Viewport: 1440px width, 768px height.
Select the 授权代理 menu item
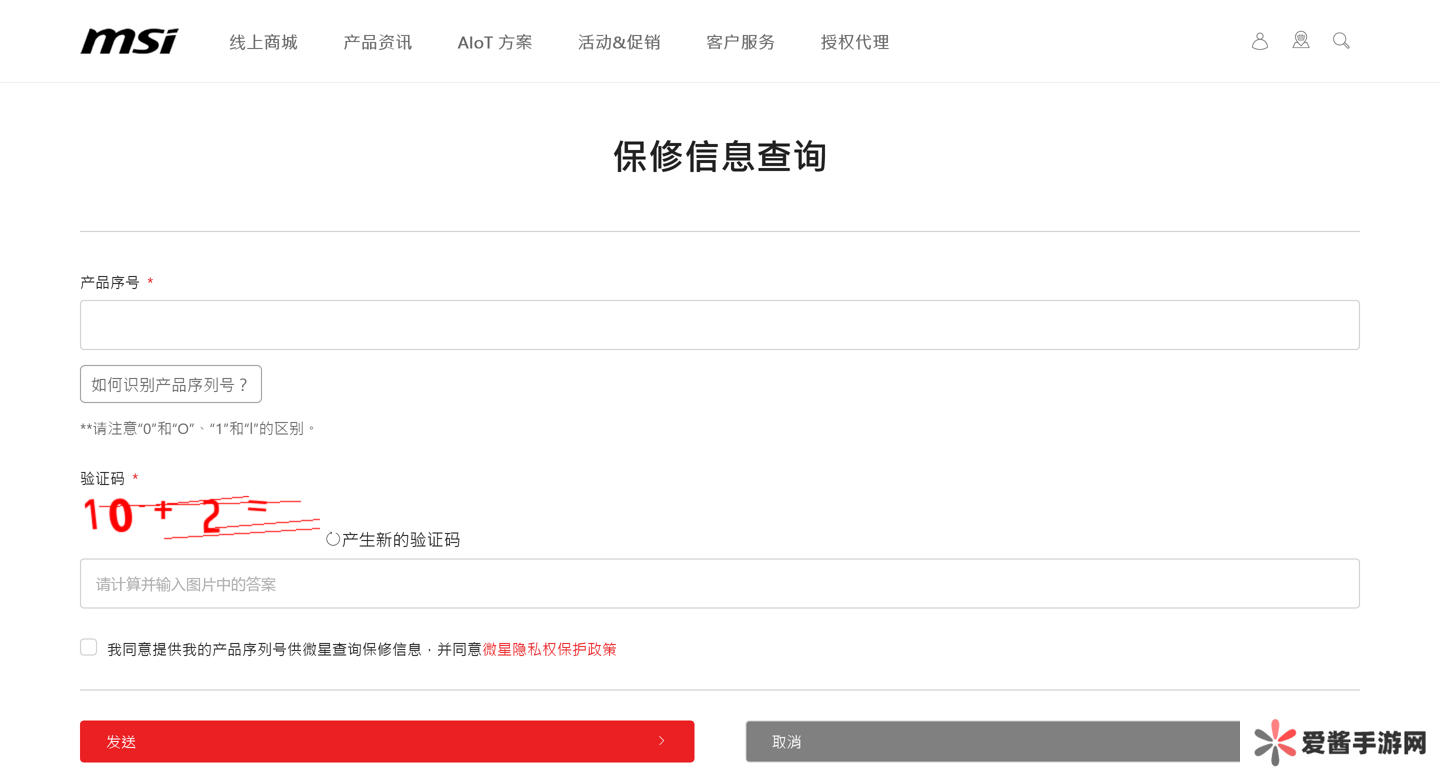pyautogui.click(x=854, y=42)
